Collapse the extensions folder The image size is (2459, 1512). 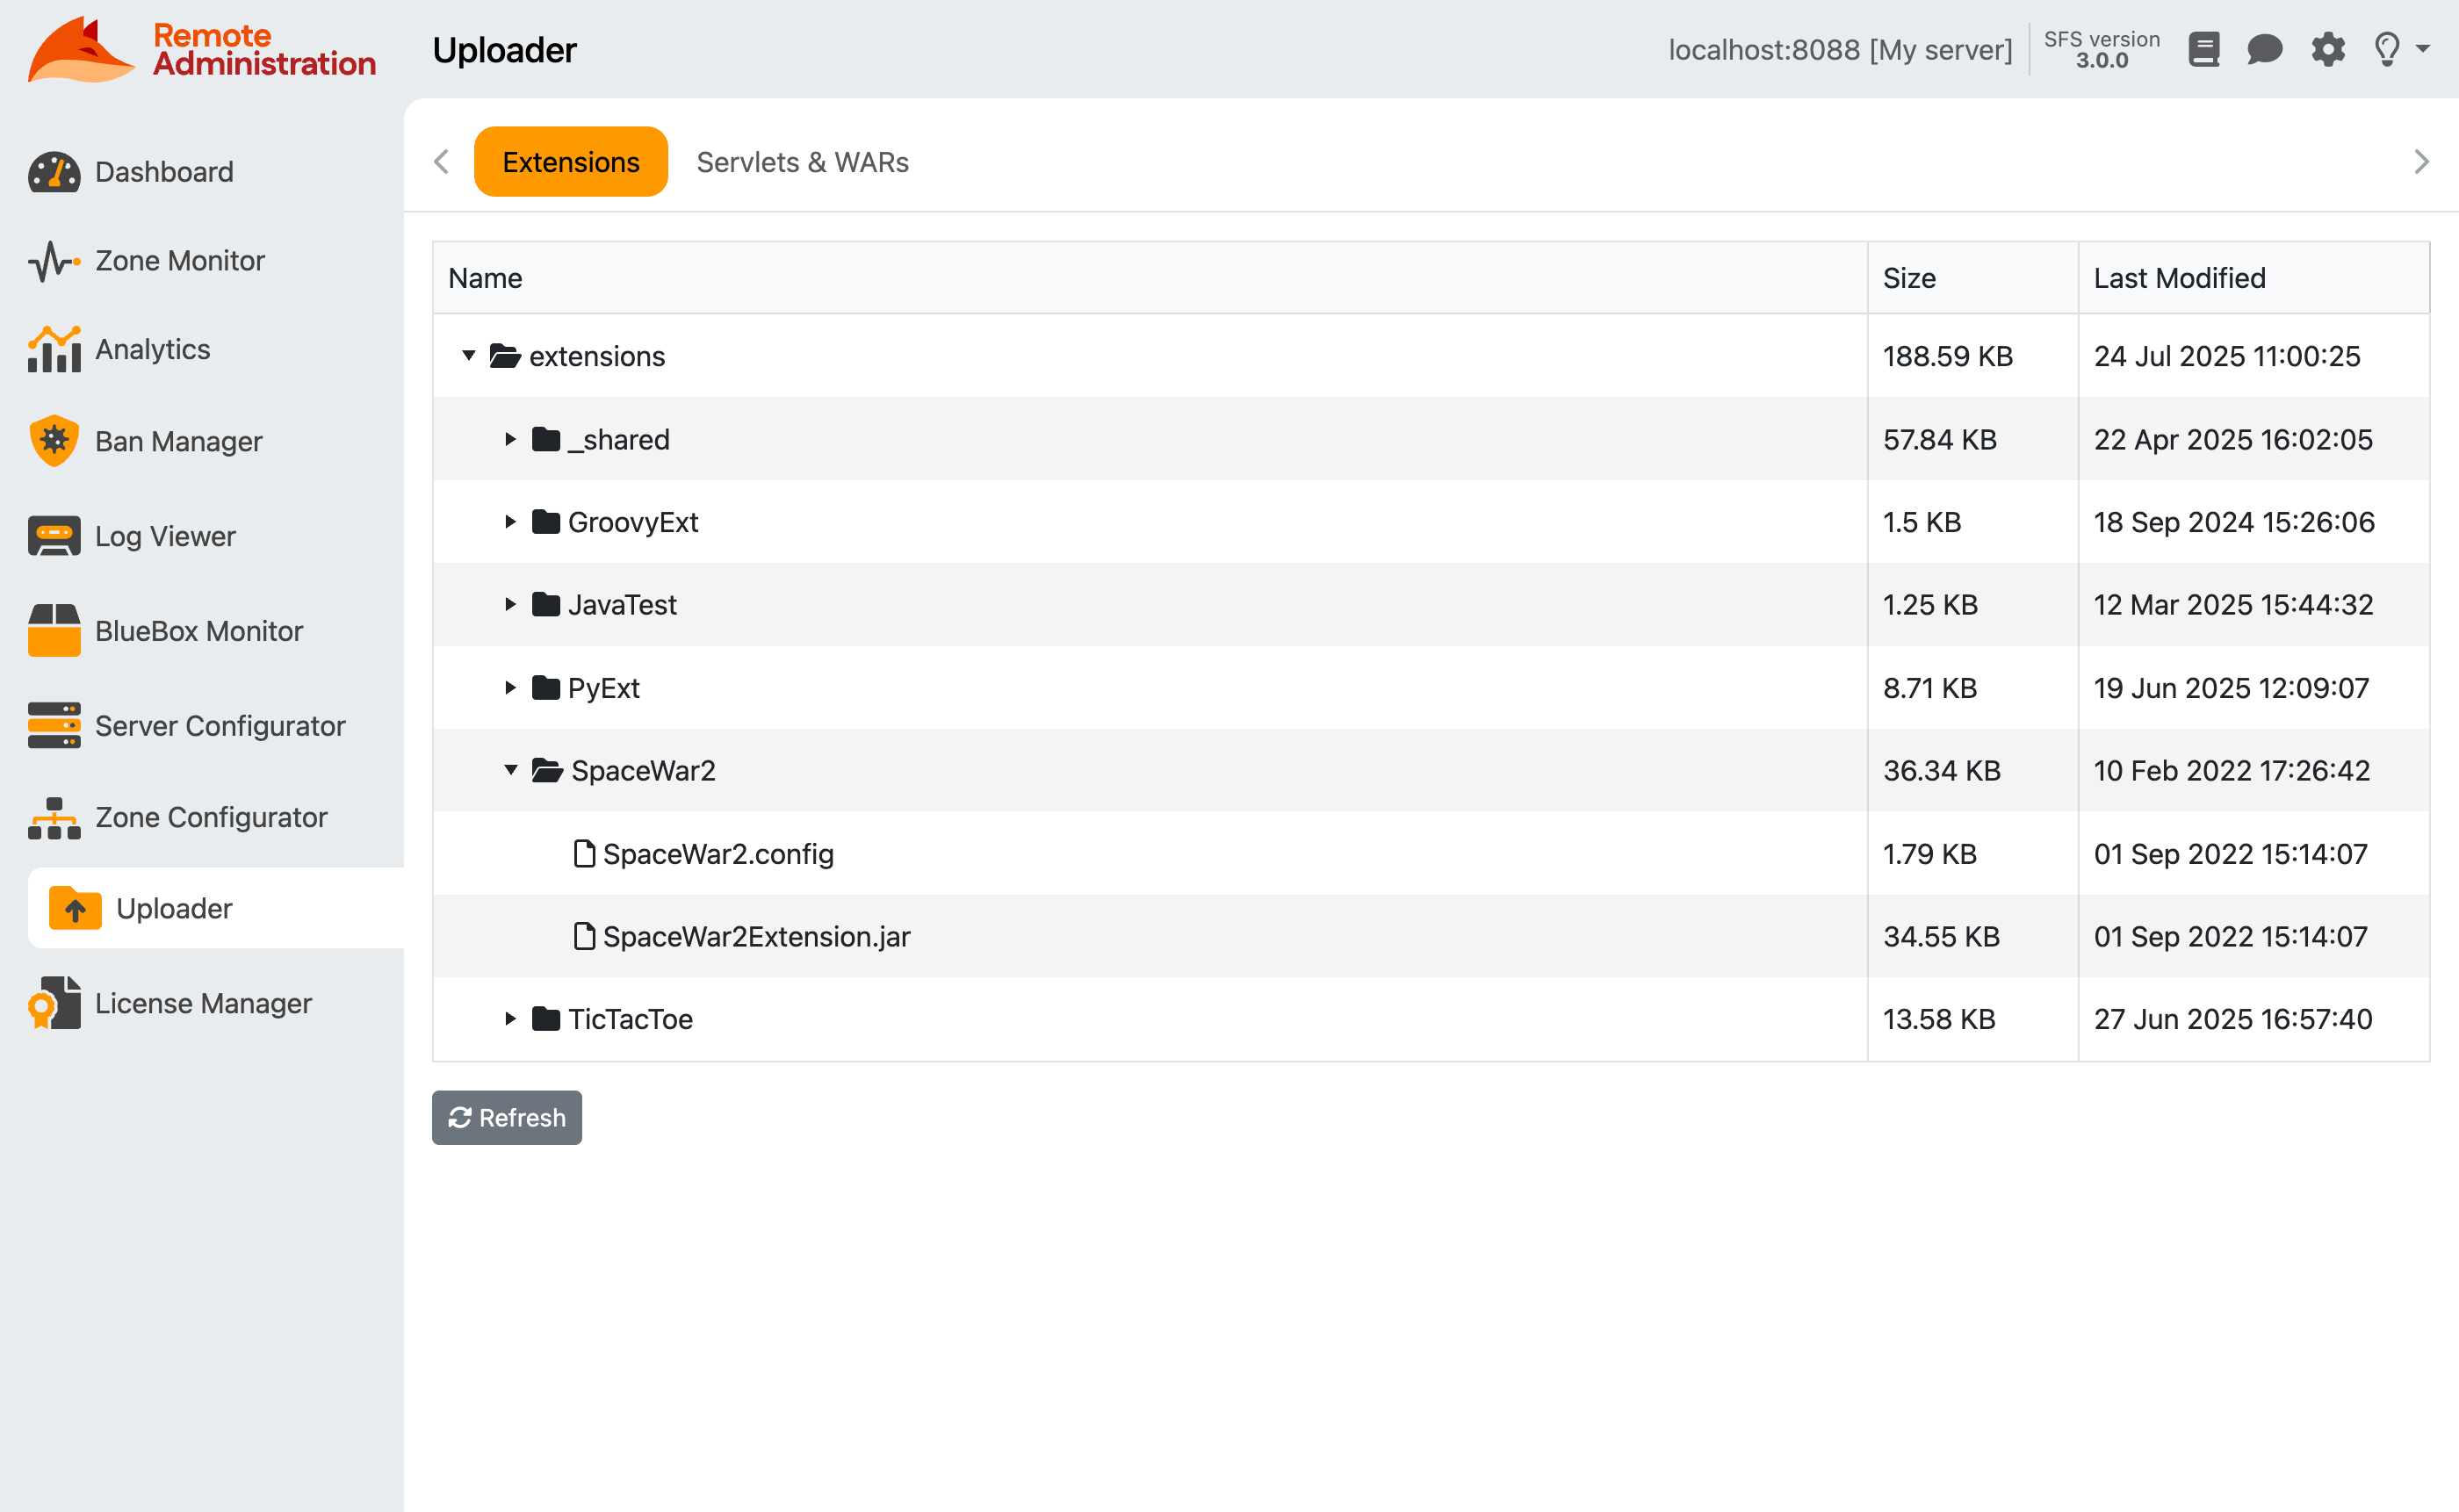click(469, 356)
